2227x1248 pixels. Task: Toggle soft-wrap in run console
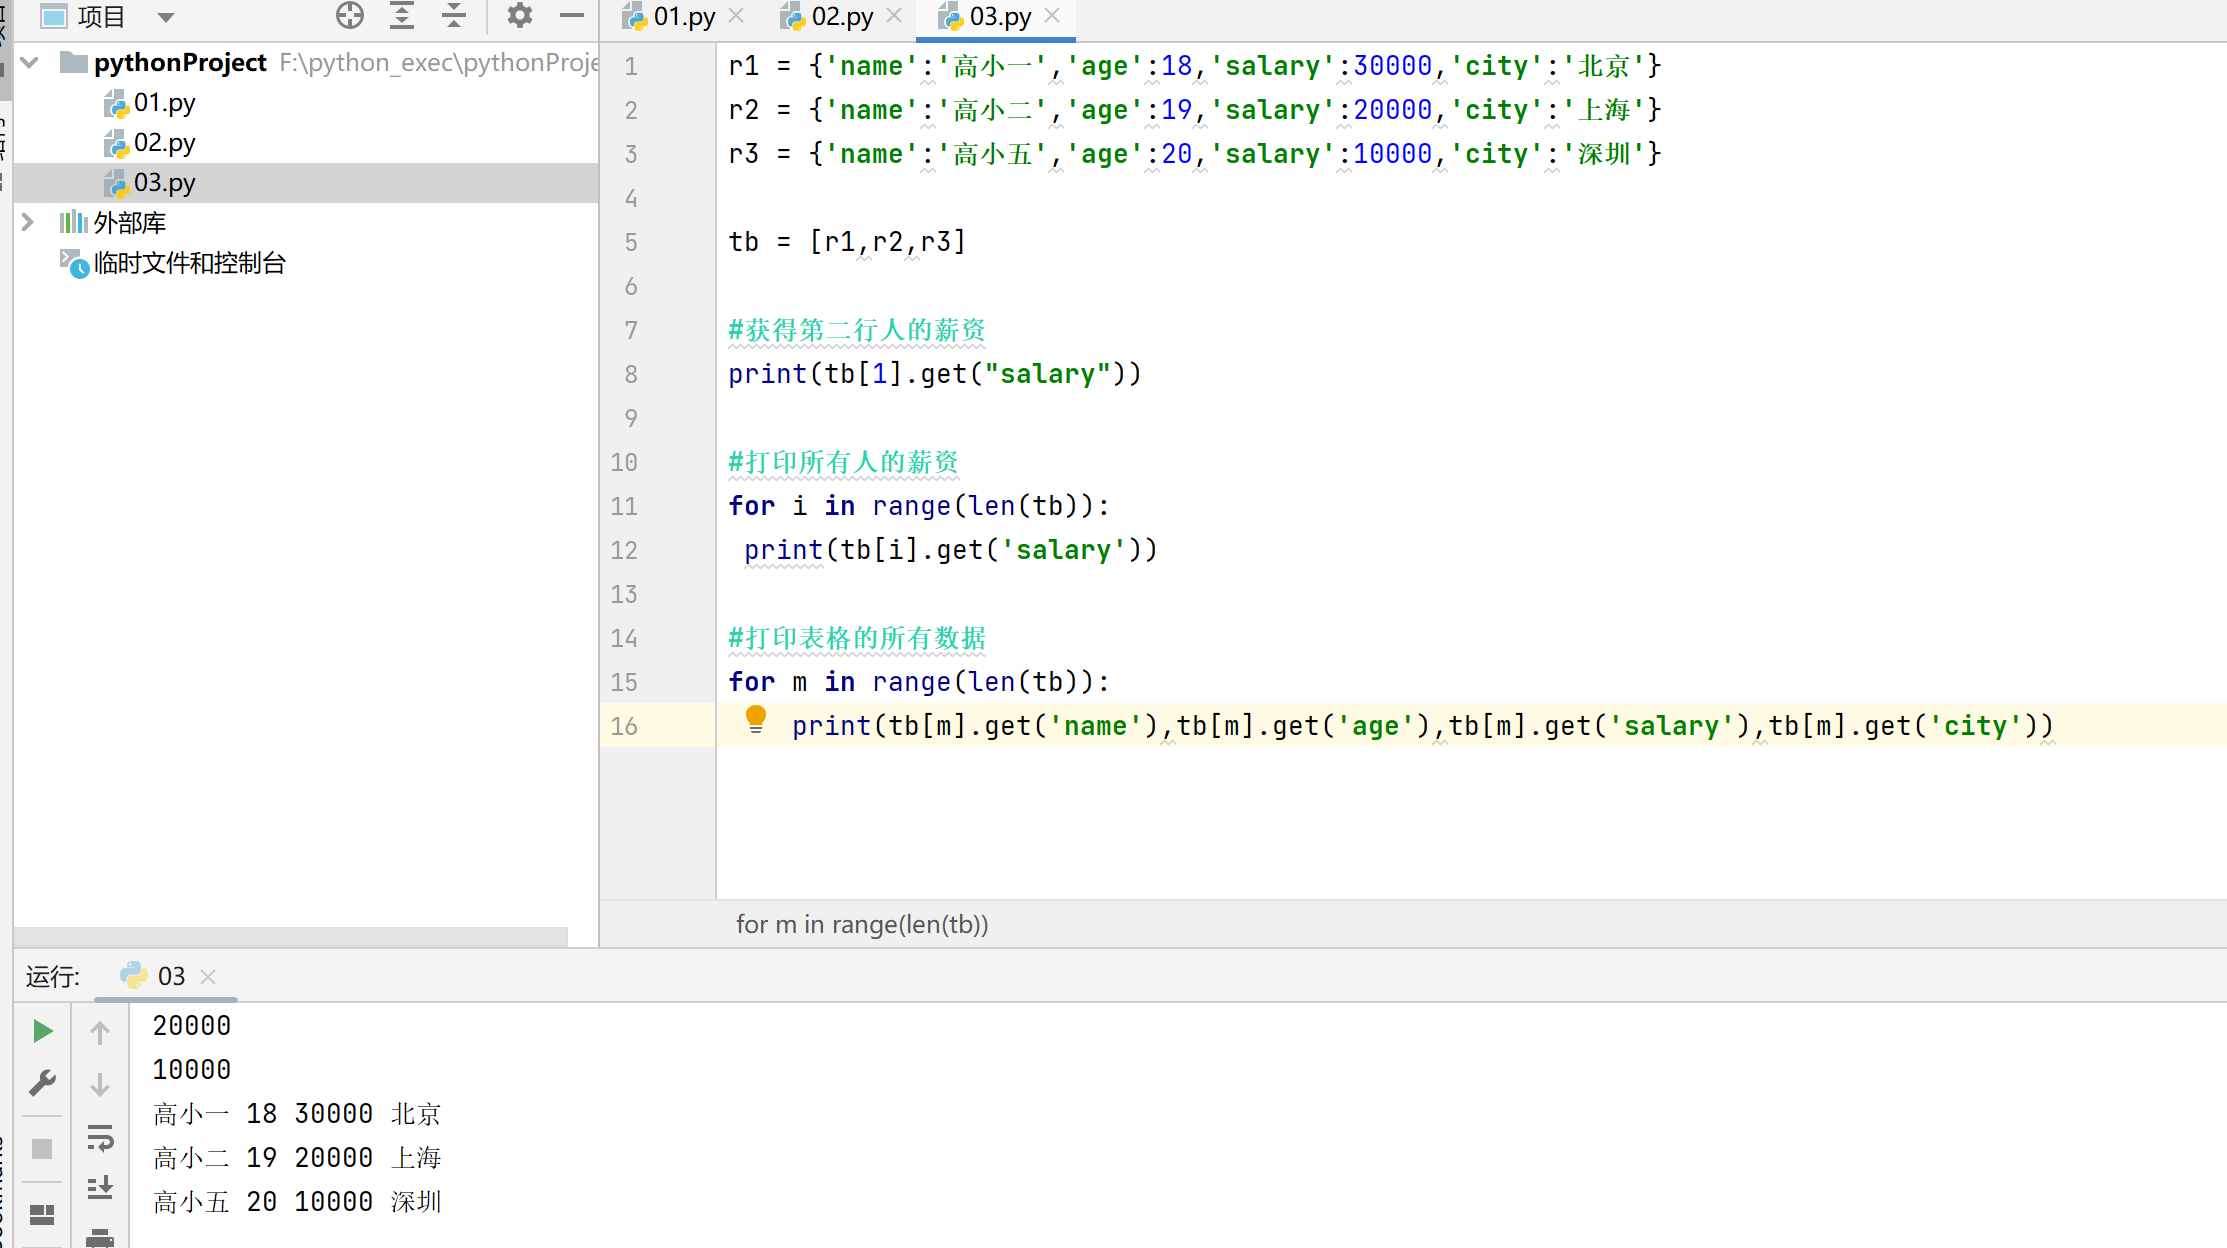point(100,1138)
